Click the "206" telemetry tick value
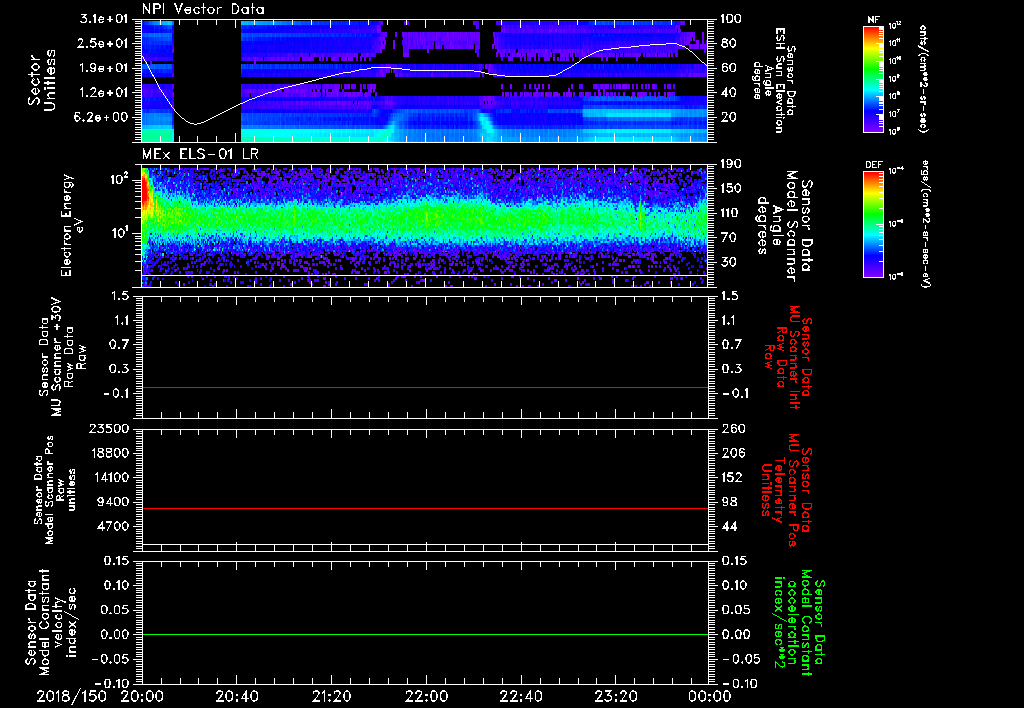Viewport: 1024px width, 708px height. (731, 453)
